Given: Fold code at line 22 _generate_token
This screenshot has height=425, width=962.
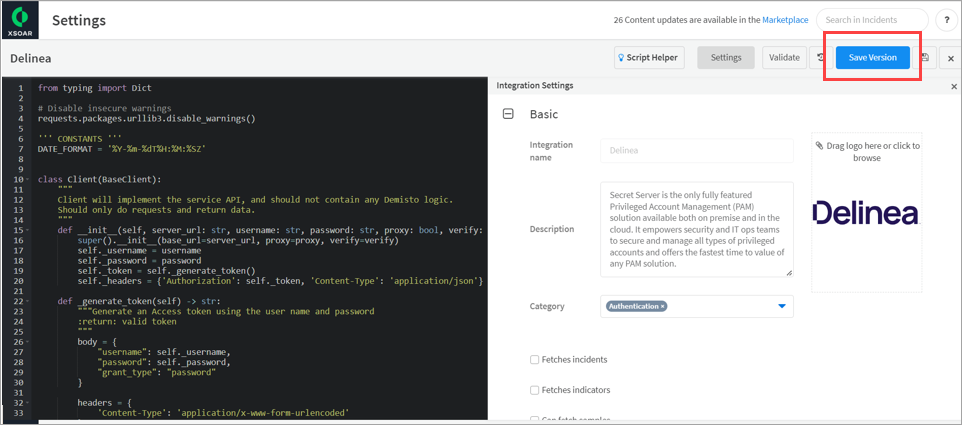Looking at the screenshot, I should pyautogui.click(x=29, y=301).
